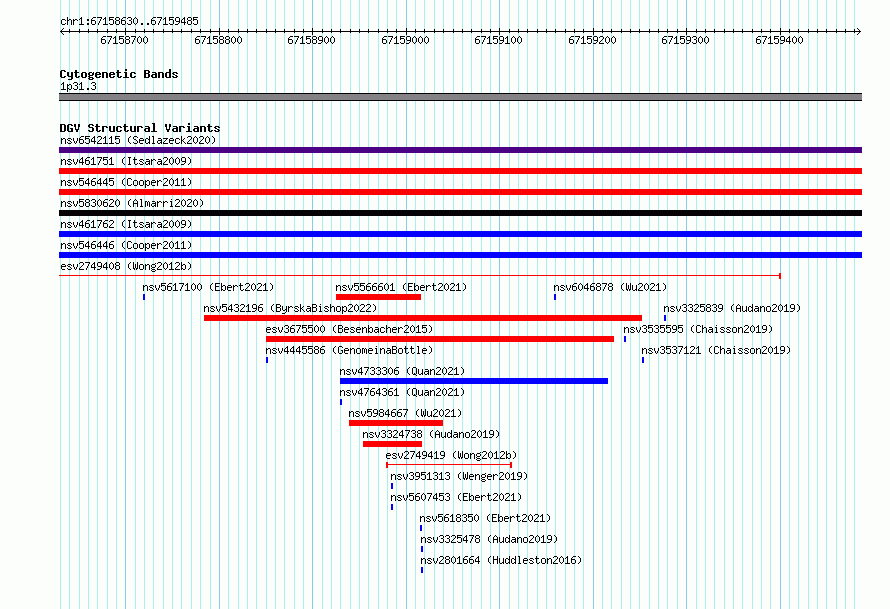Click the black nsv5830620 variant bar
890x609 pixels.
460,213
